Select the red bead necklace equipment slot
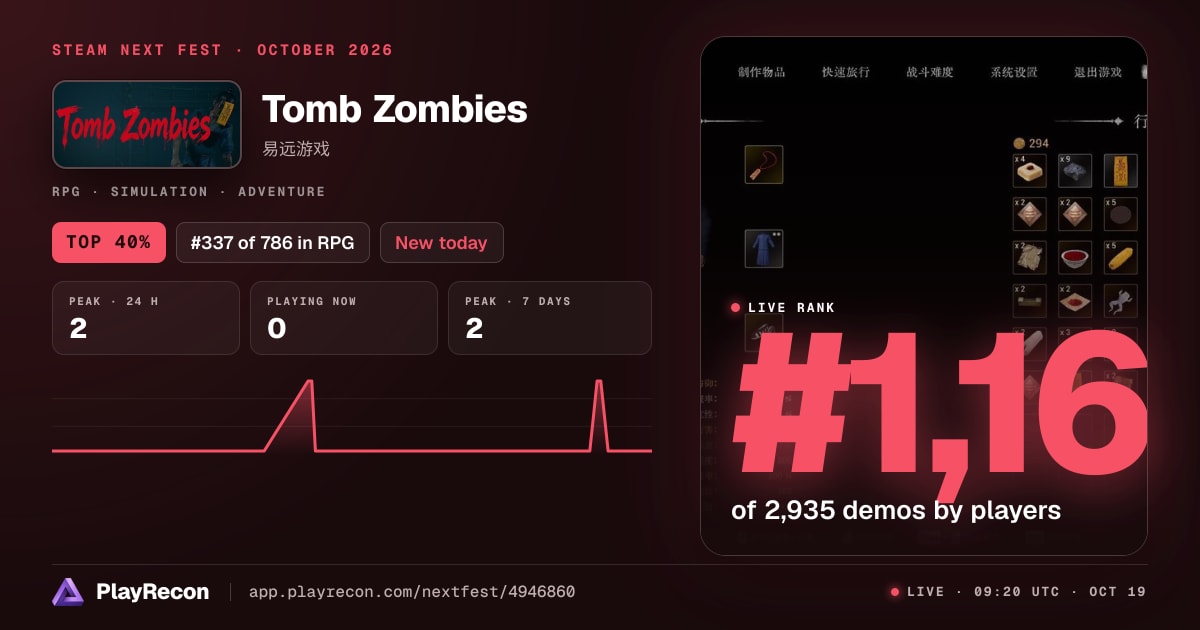Viewport: 1200px width, 630px height. tap(764, 164)
